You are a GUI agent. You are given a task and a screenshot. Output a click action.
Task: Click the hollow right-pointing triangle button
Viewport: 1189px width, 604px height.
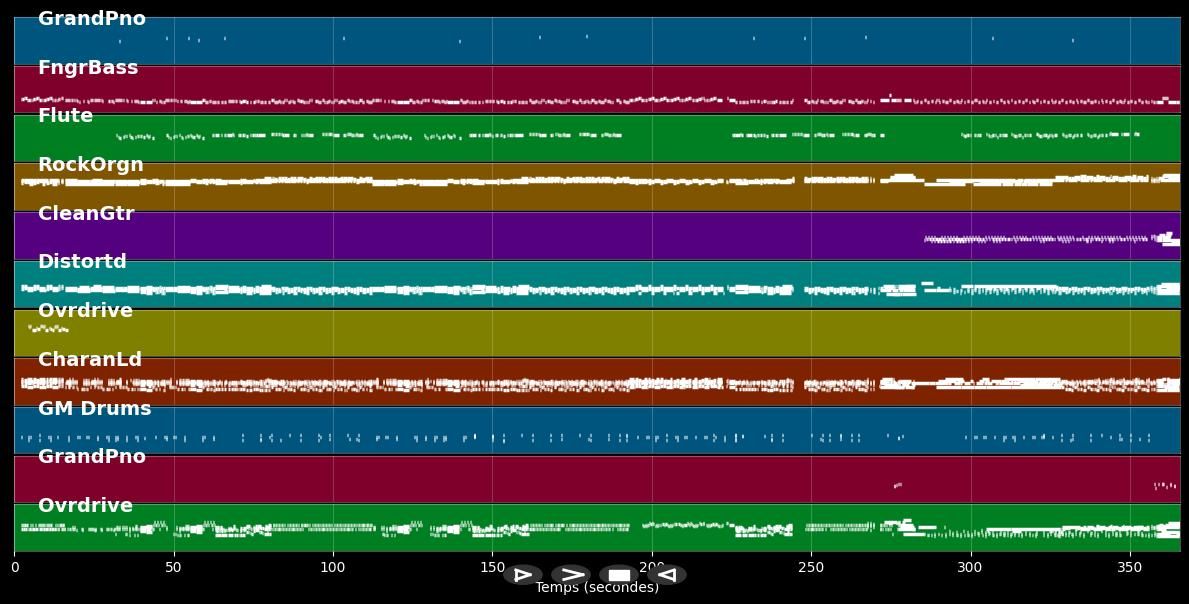[522, 575]
